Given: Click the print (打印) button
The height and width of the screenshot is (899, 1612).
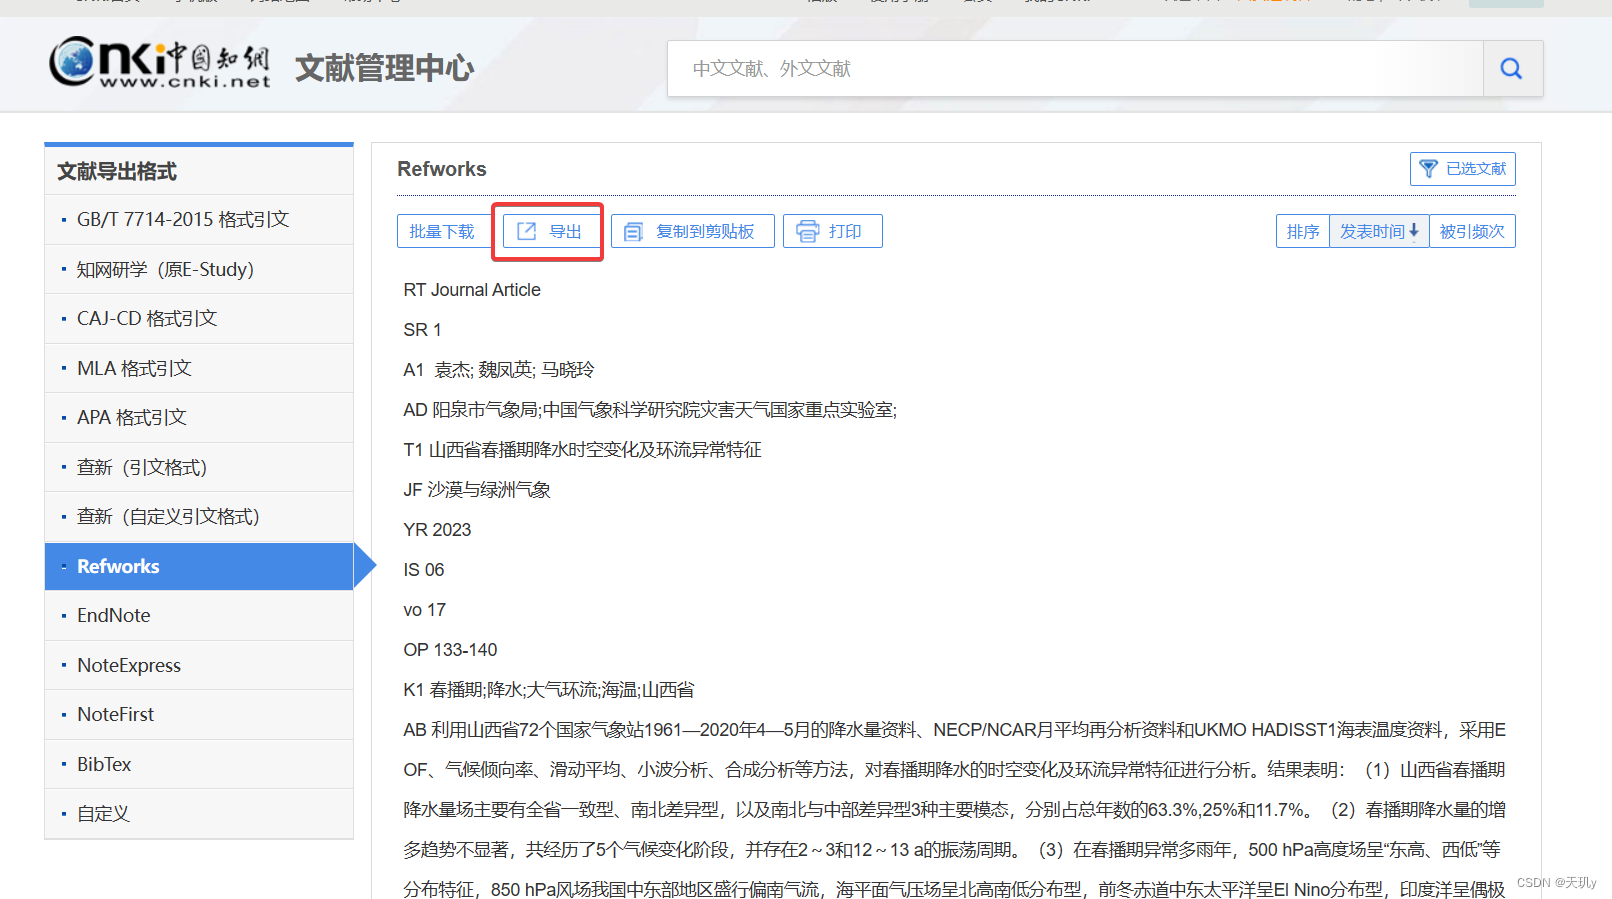Looking at the screenshot, I should click(832, 231).
